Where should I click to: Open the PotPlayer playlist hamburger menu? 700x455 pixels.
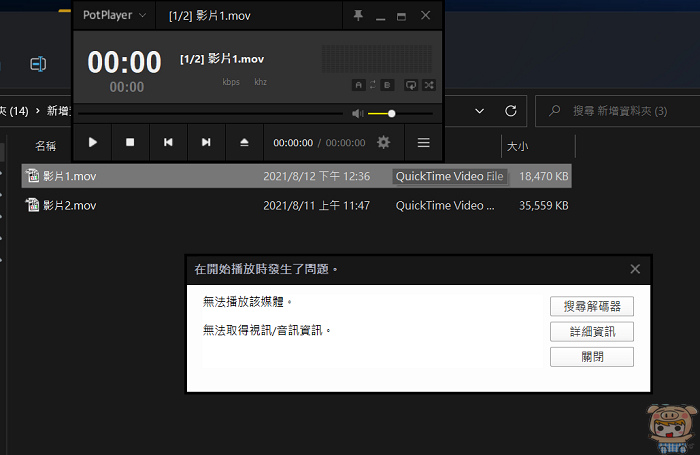(423, 143)
